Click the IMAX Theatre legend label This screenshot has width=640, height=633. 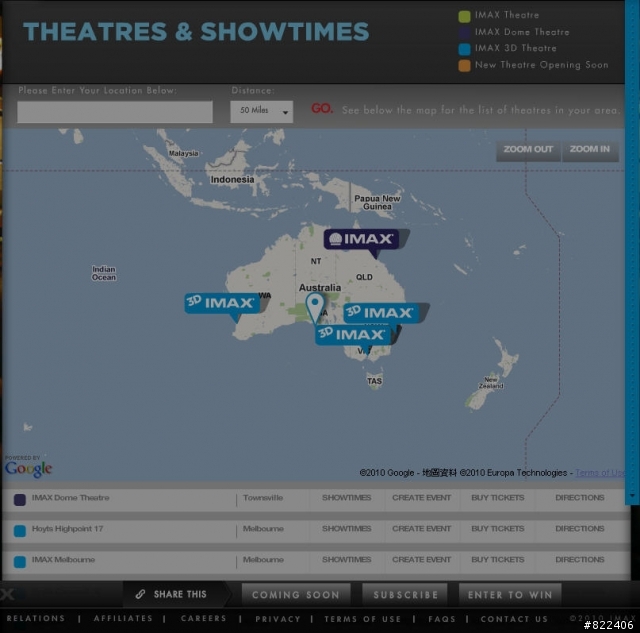pos(507,15)
